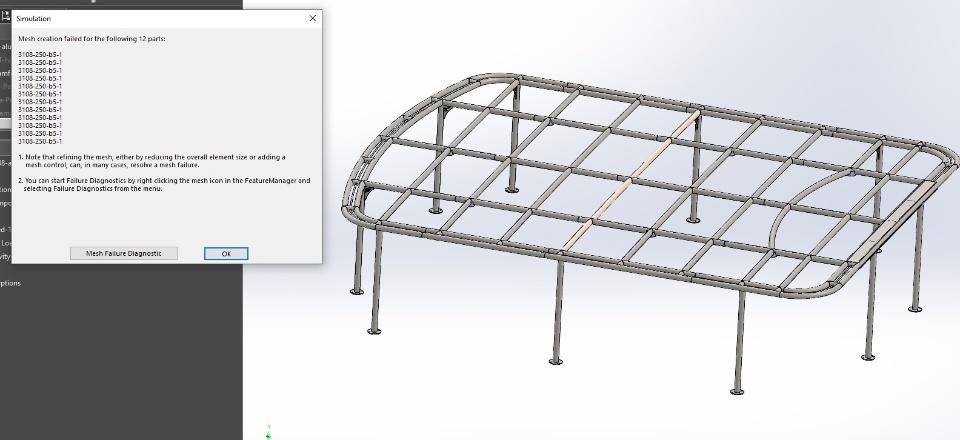The width and height of the screenshot is (960, 440).
Task: Select the highlighted orange beam in the model
Action: pos(631,179)
